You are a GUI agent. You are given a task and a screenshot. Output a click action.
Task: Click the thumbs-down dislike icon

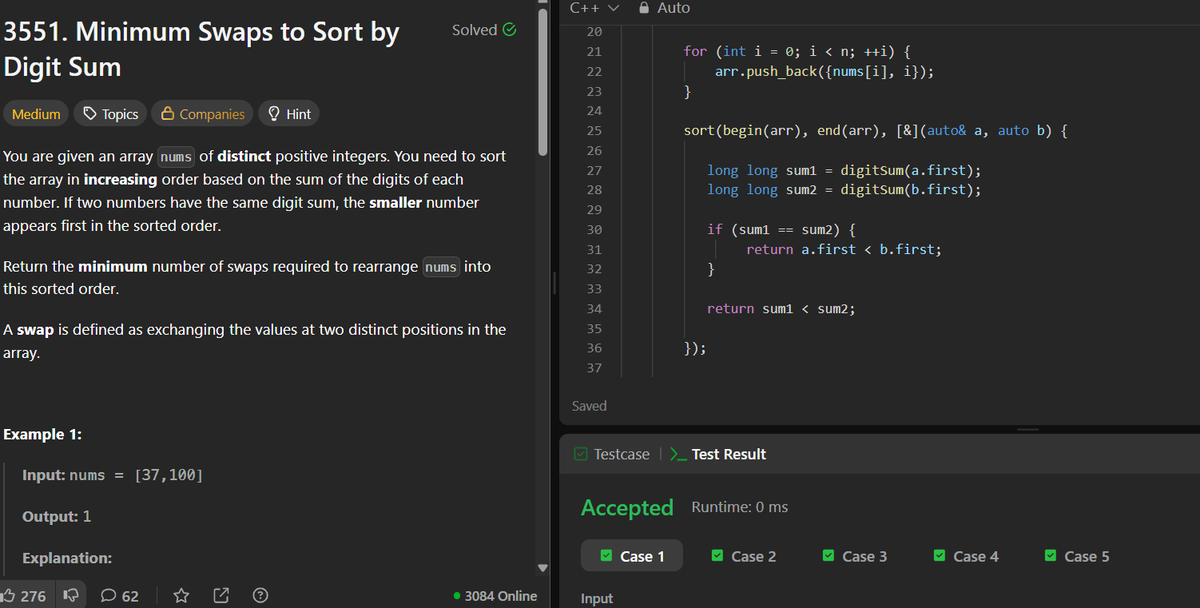[x=71, y=596]
